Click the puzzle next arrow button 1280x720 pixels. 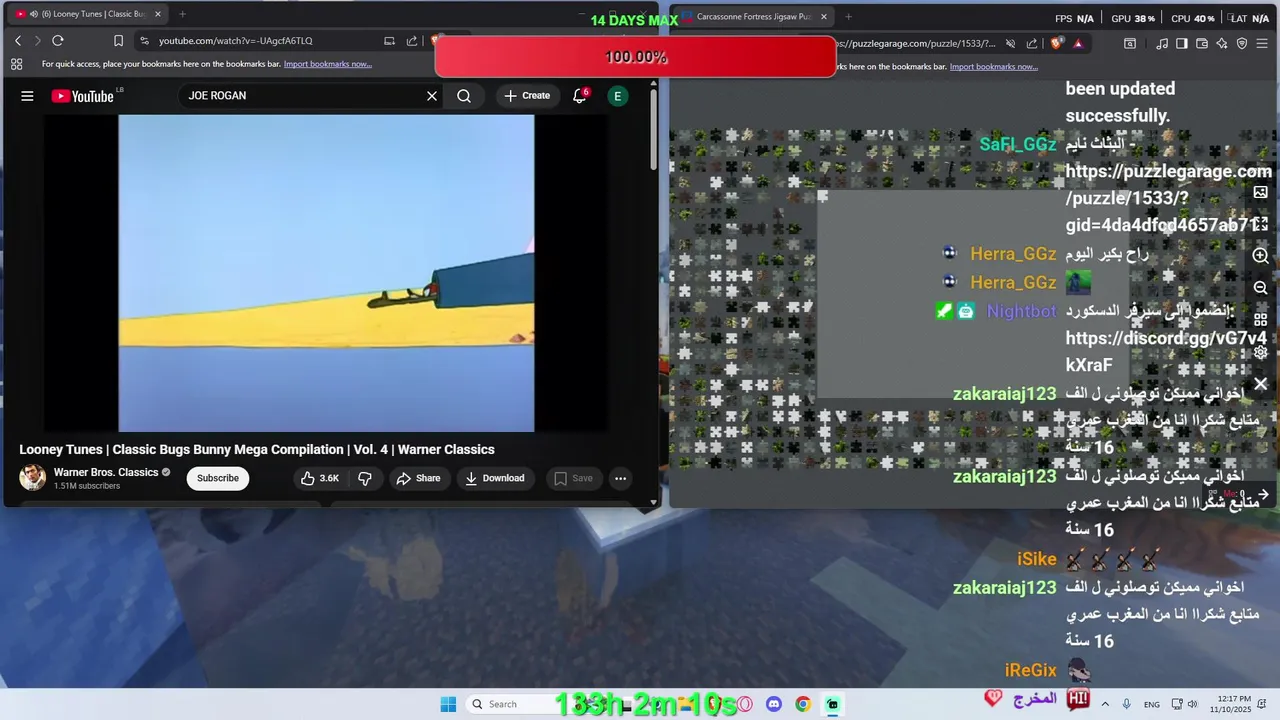tap(1262, 495)
